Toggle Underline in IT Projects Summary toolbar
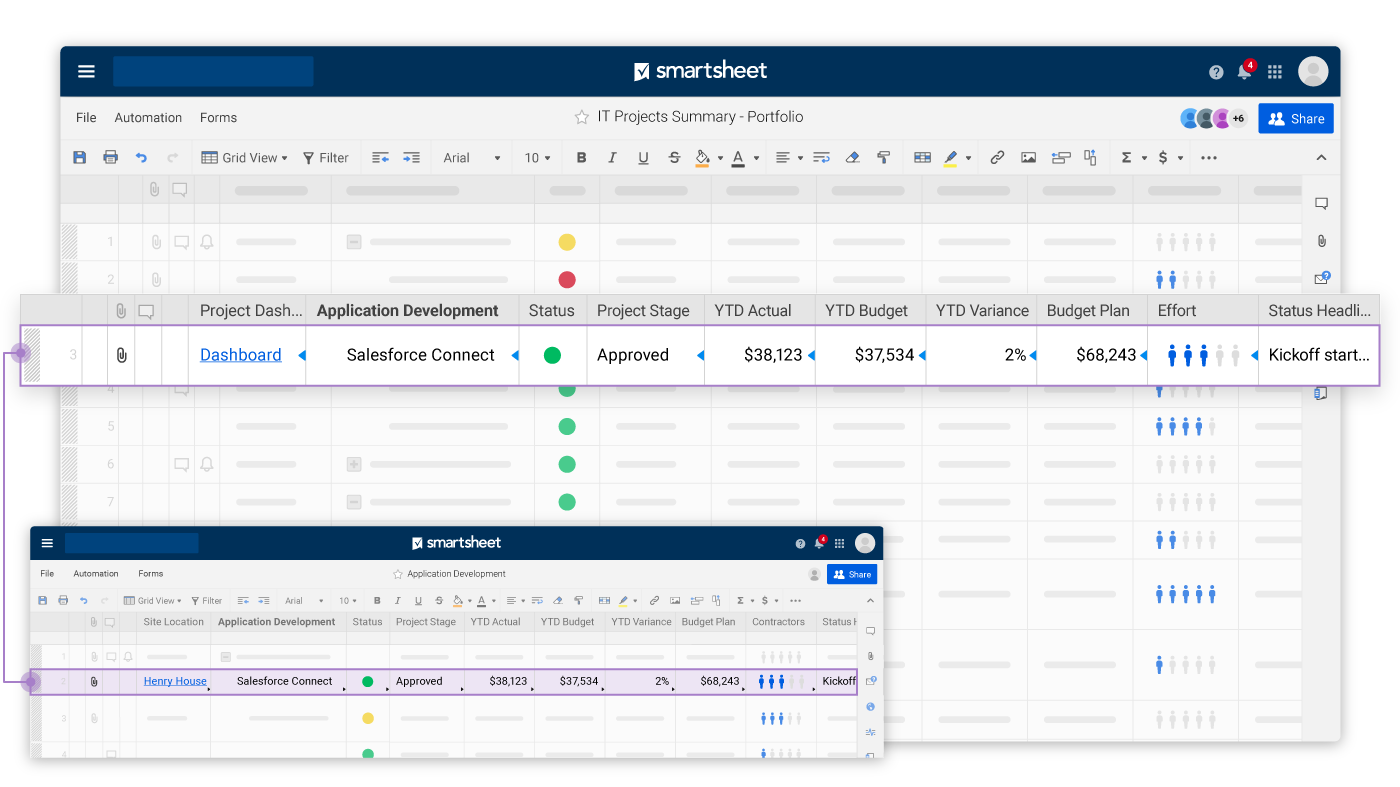Screen dimensions: 1400x787 coord(643,157)
